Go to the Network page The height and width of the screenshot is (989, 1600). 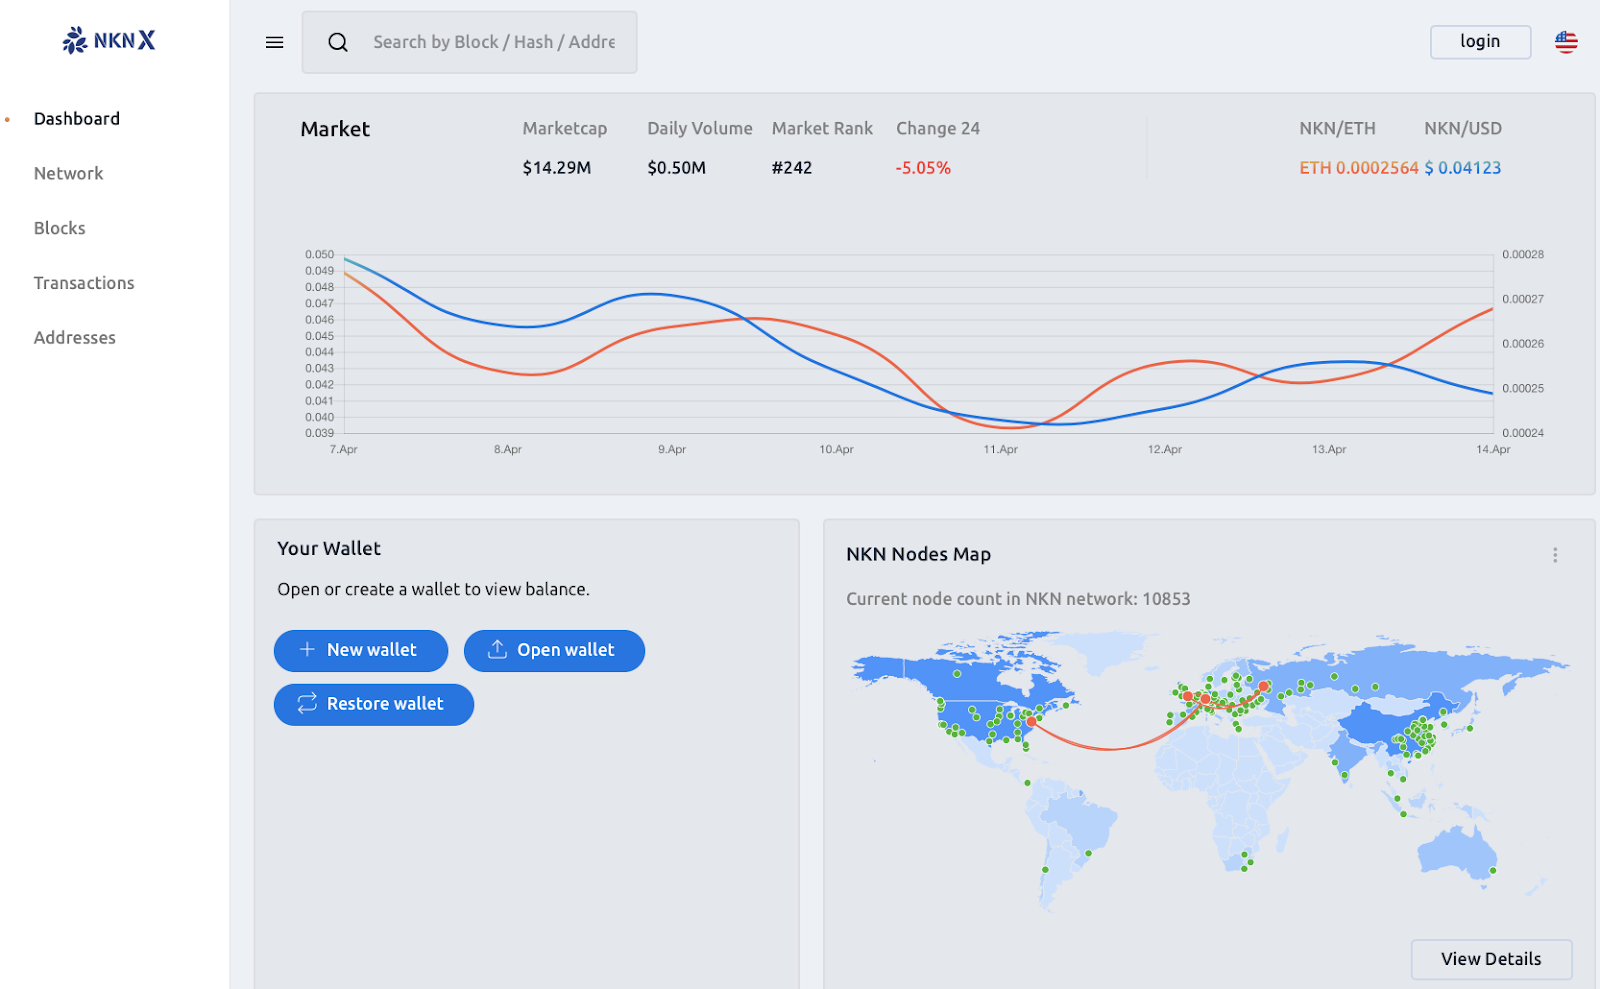coord(68,174)
